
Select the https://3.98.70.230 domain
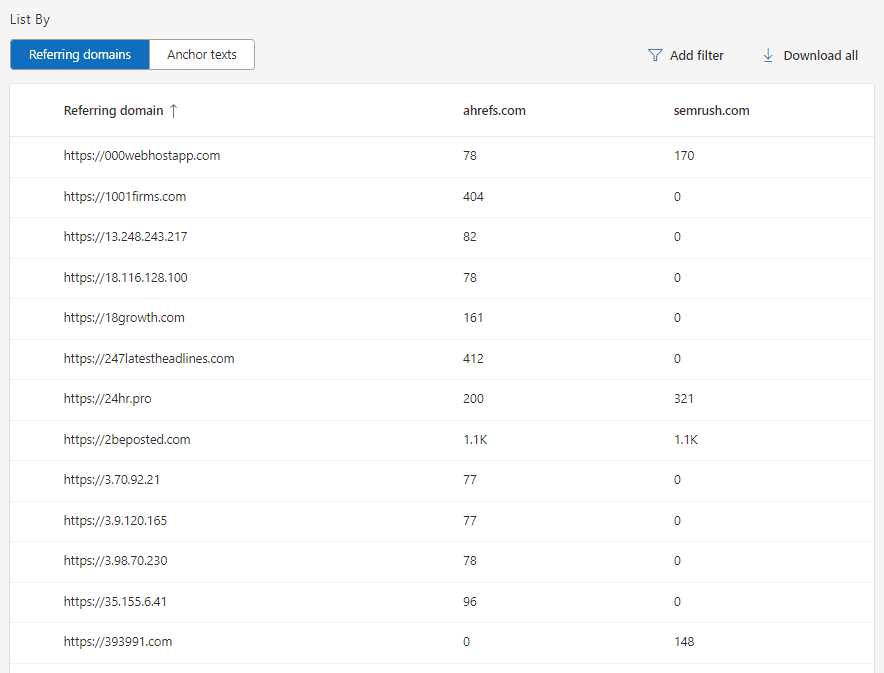click(x=115, y=561)
